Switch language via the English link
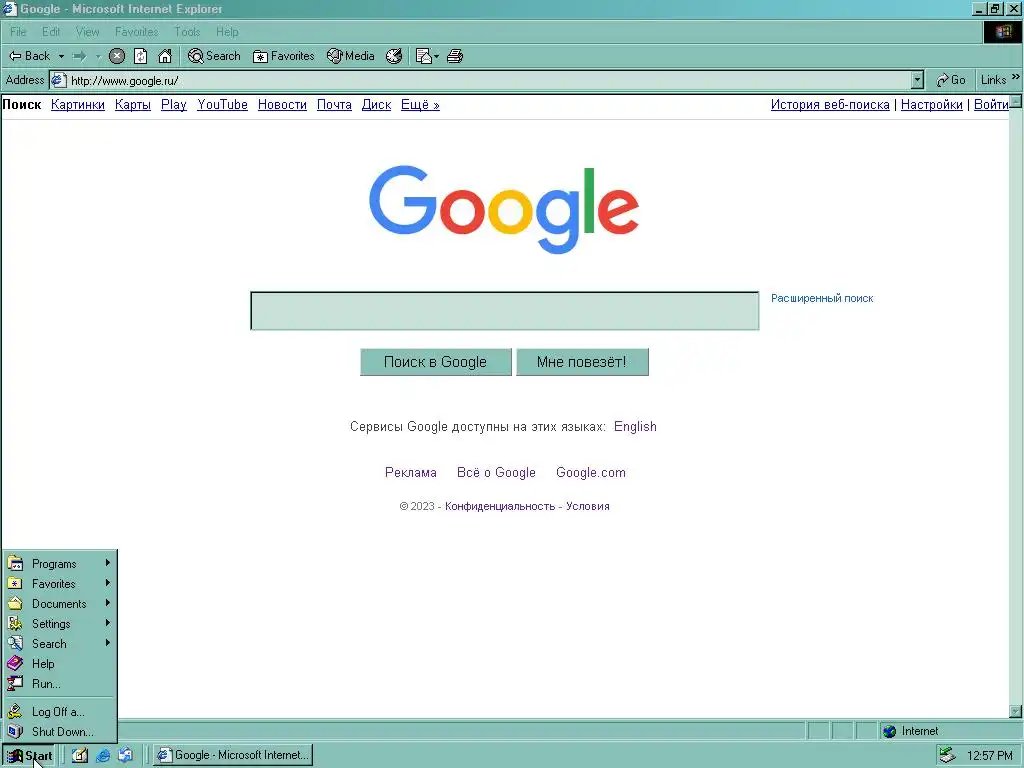The width and height of the screenshot is (1024, 768). 635,426
